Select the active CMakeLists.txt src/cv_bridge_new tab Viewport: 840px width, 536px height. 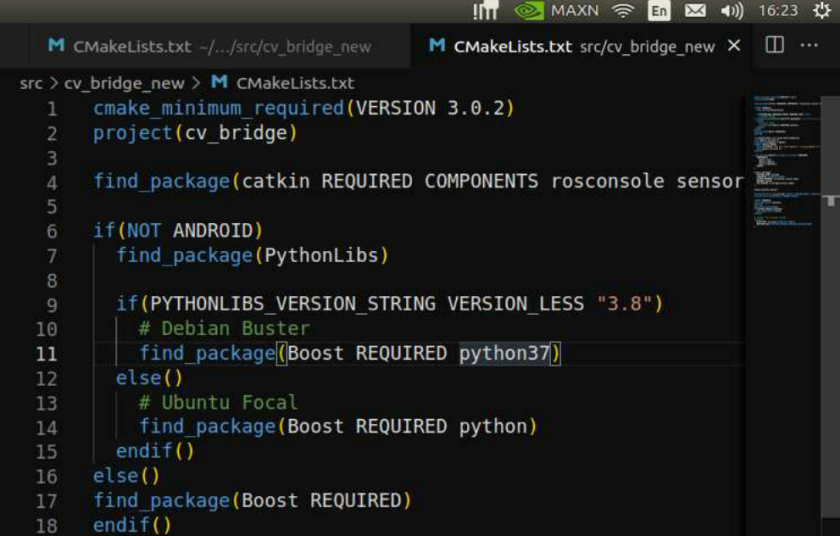coord(581,46)
